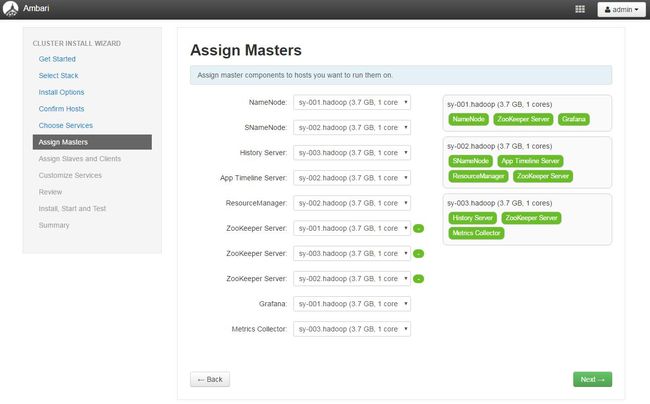Go to Get Started step
Viewport: 650px width, 404px height.
tap(57, 59)
